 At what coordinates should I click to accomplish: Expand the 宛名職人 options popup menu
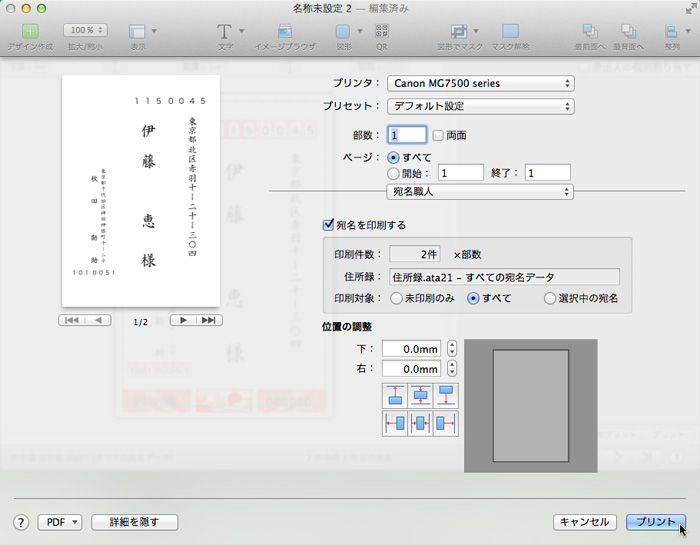tap(479, 191)
